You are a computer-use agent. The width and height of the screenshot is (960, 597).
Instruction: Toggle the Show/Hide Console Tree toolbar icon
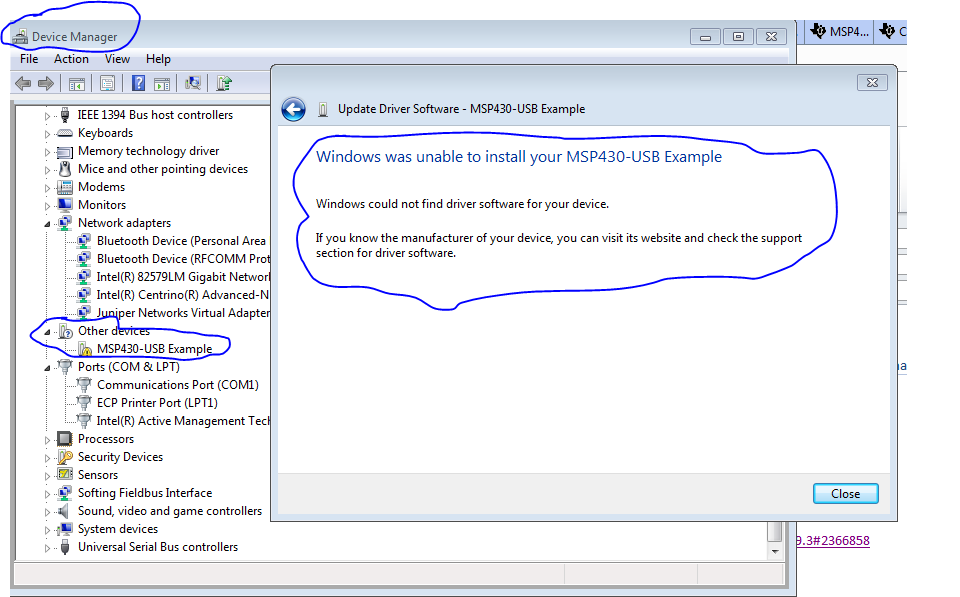tap(77, 84)
